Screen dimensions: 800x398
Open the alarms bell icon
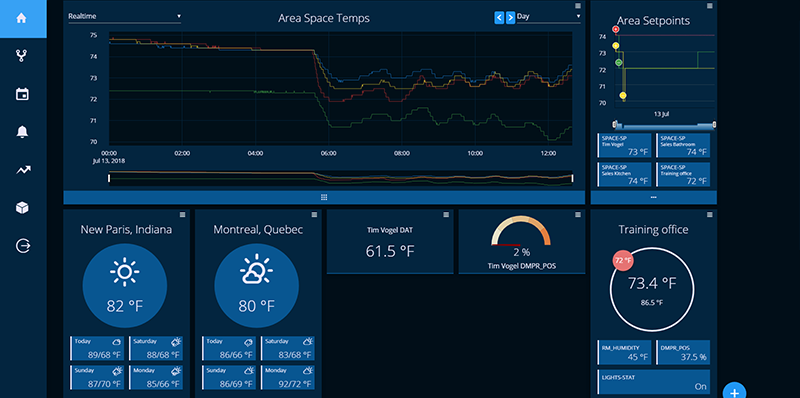22,132
